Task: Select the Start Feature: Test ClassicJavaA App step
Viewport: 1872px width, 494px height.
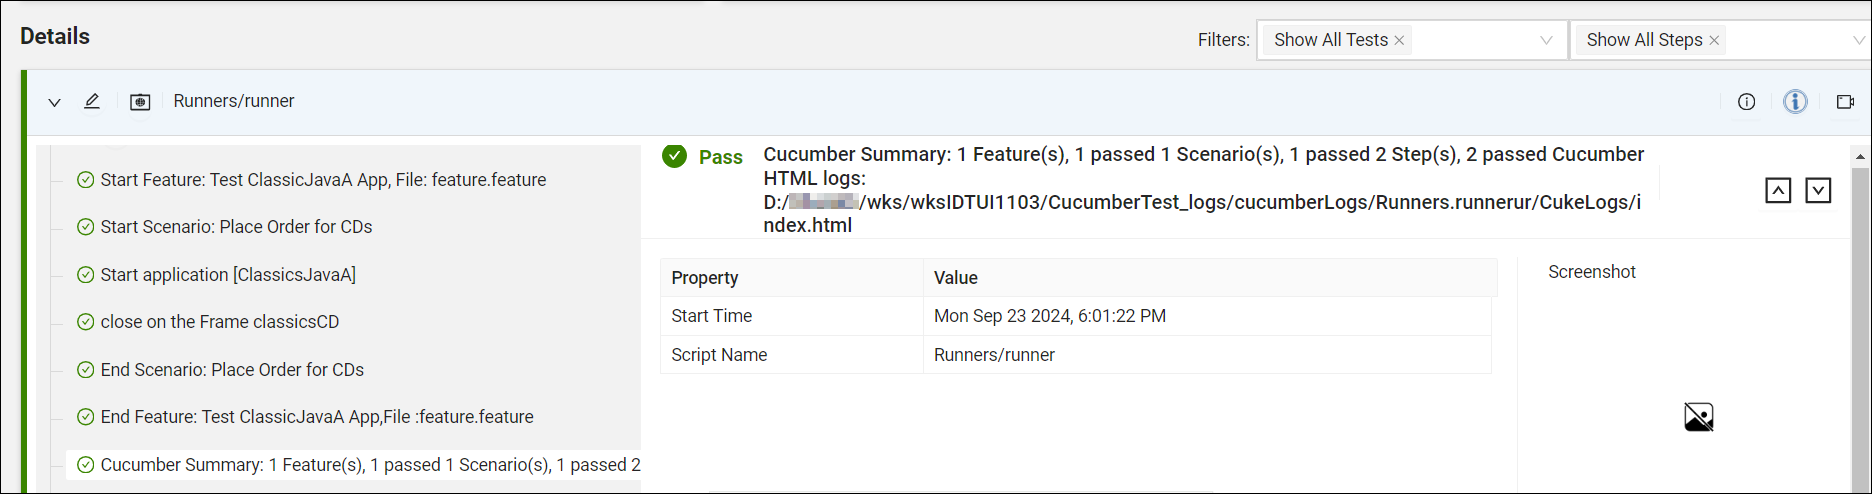Action: (323, 180)
